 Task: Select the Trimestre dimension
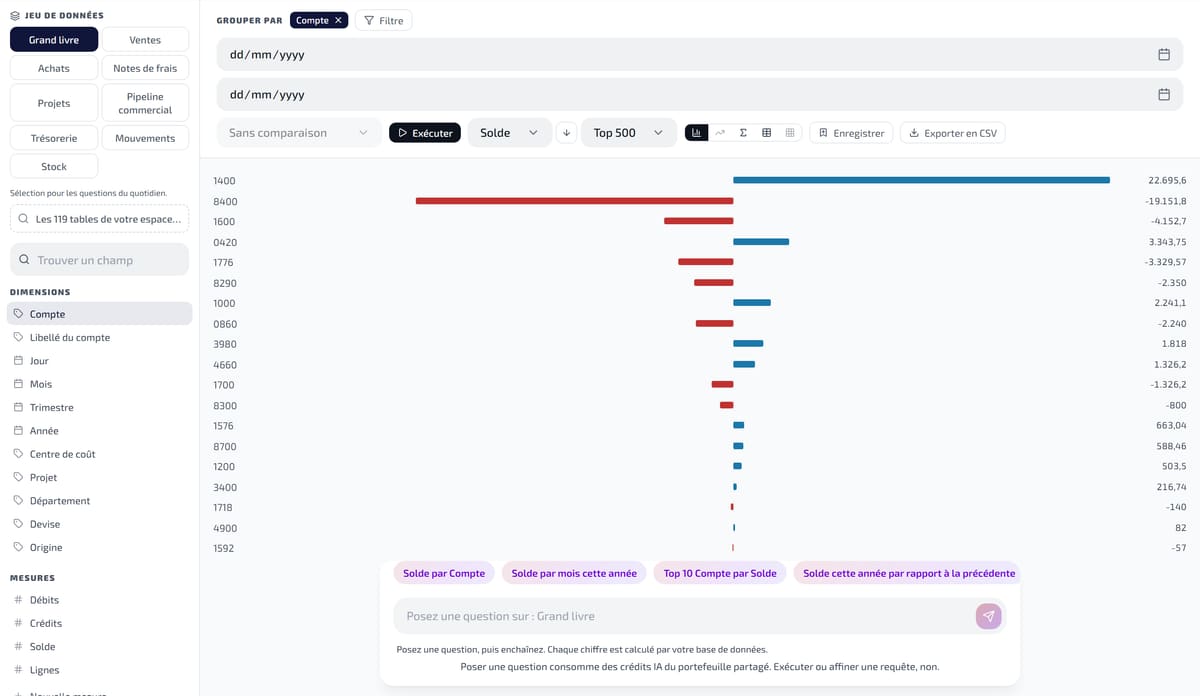point(99,407)
